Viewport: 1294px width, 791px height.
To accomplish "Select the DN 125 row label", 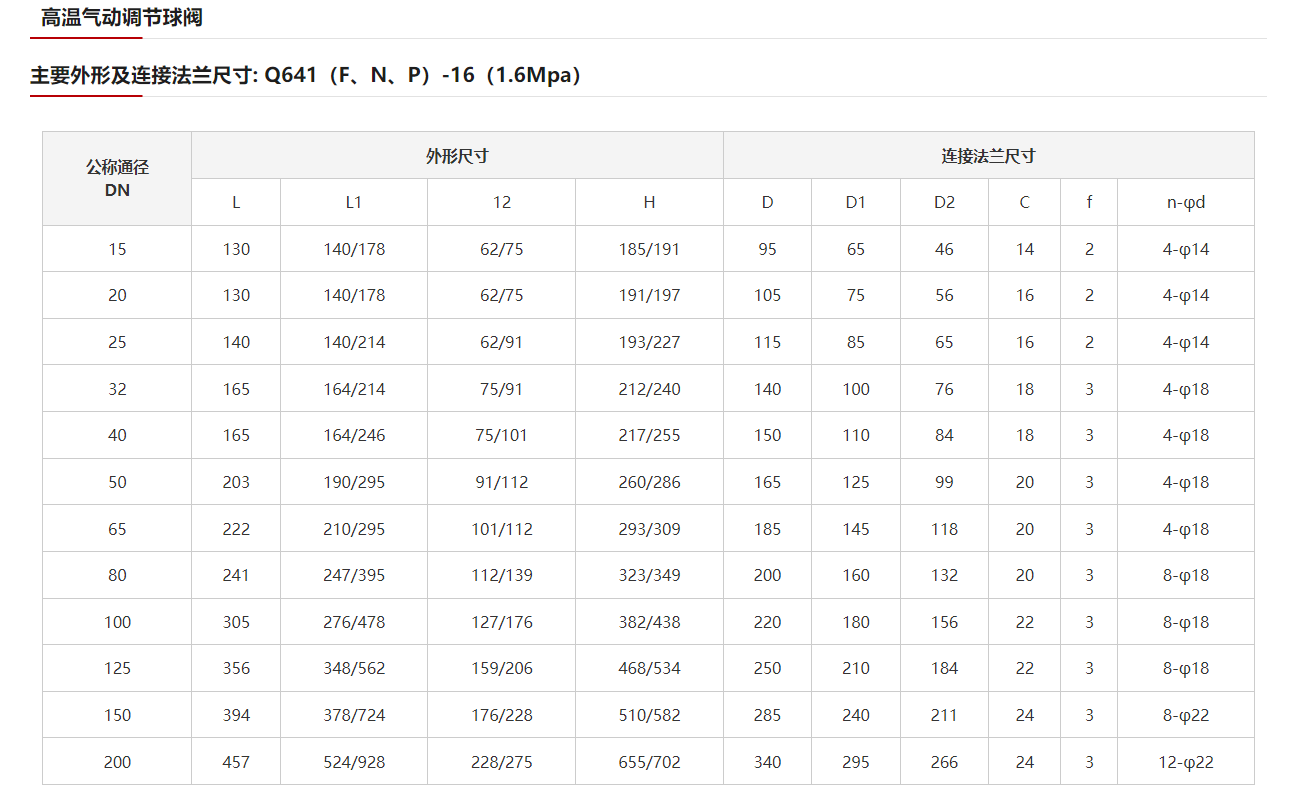I will pyautogui.click(x=117, y=668).
